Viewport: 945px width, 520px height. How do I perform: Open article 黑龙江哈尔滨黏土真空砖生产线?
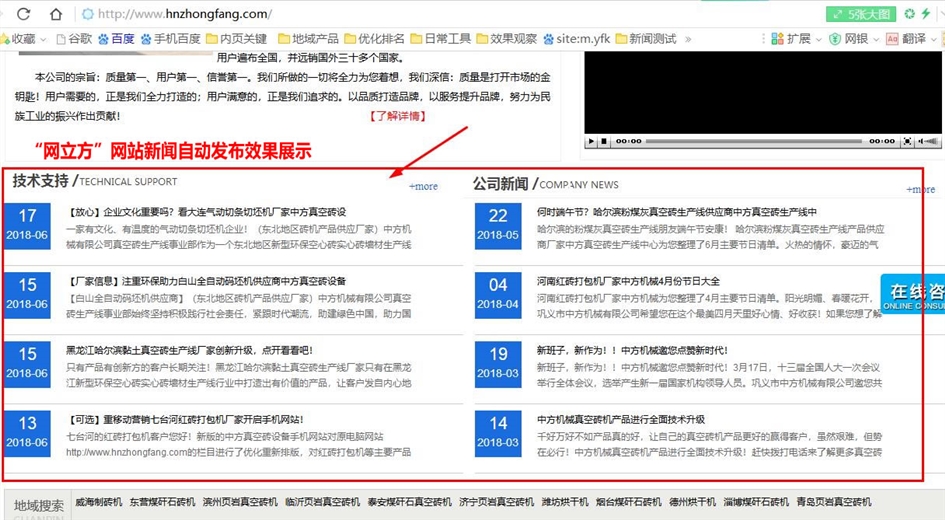click(x=189, y=350)
